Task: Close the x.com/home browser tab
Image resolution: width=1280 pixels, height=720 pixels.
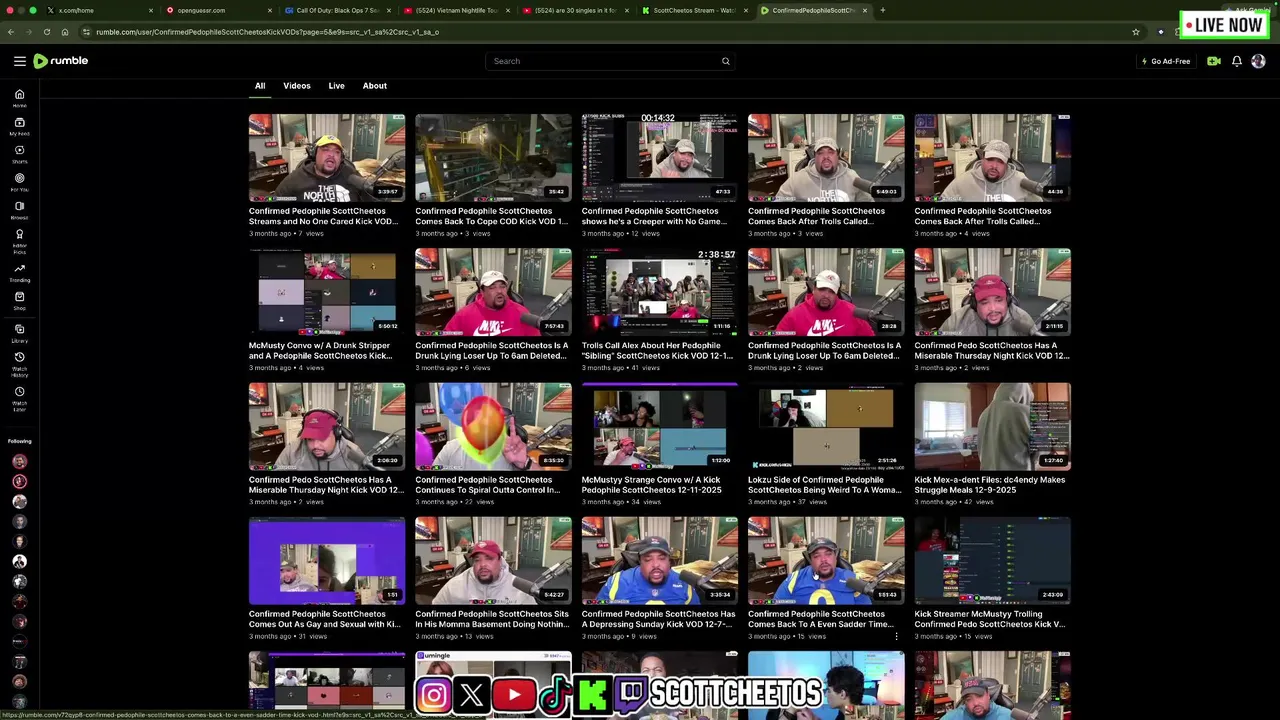Action: pyautogui.click(x=151, y=10)
